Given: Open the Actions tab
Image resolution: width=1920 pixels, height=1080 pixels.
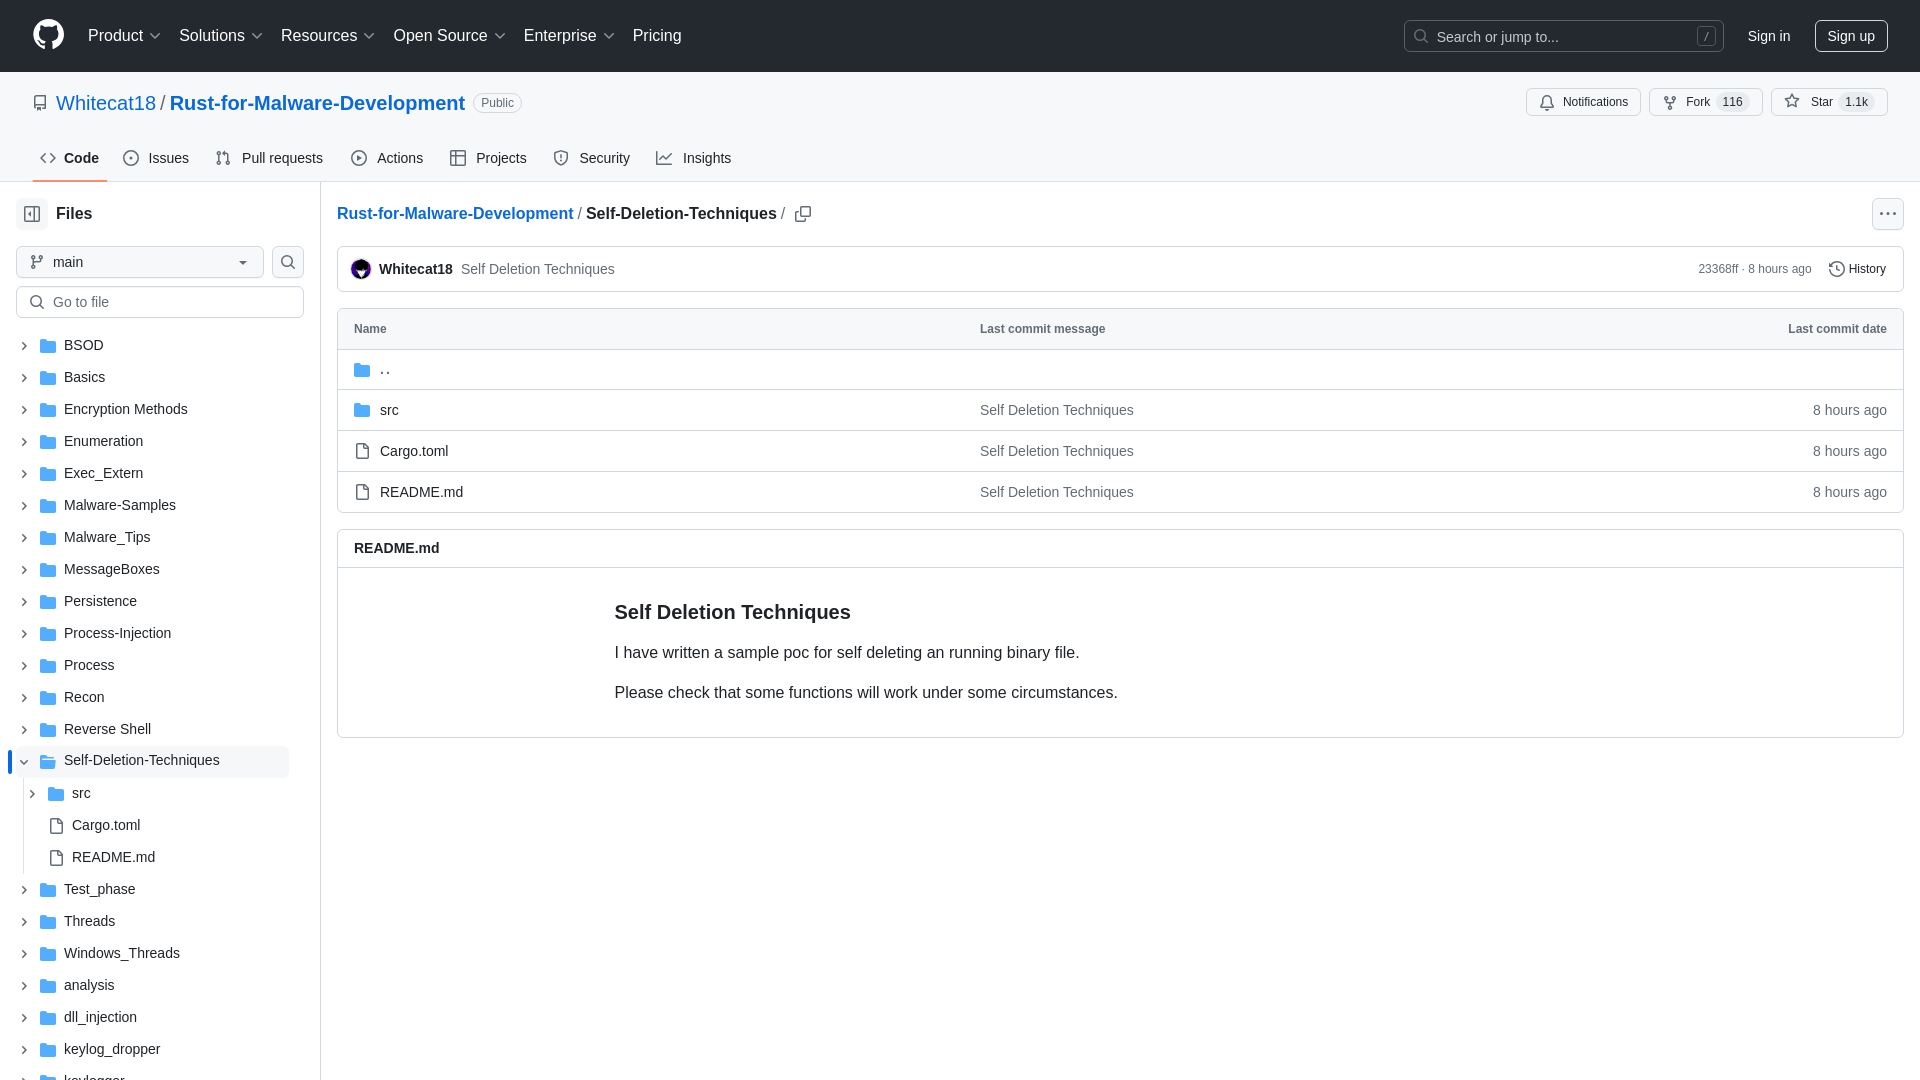Looking at the screenshot, I should pyautogui.click(x=387, y=158).
